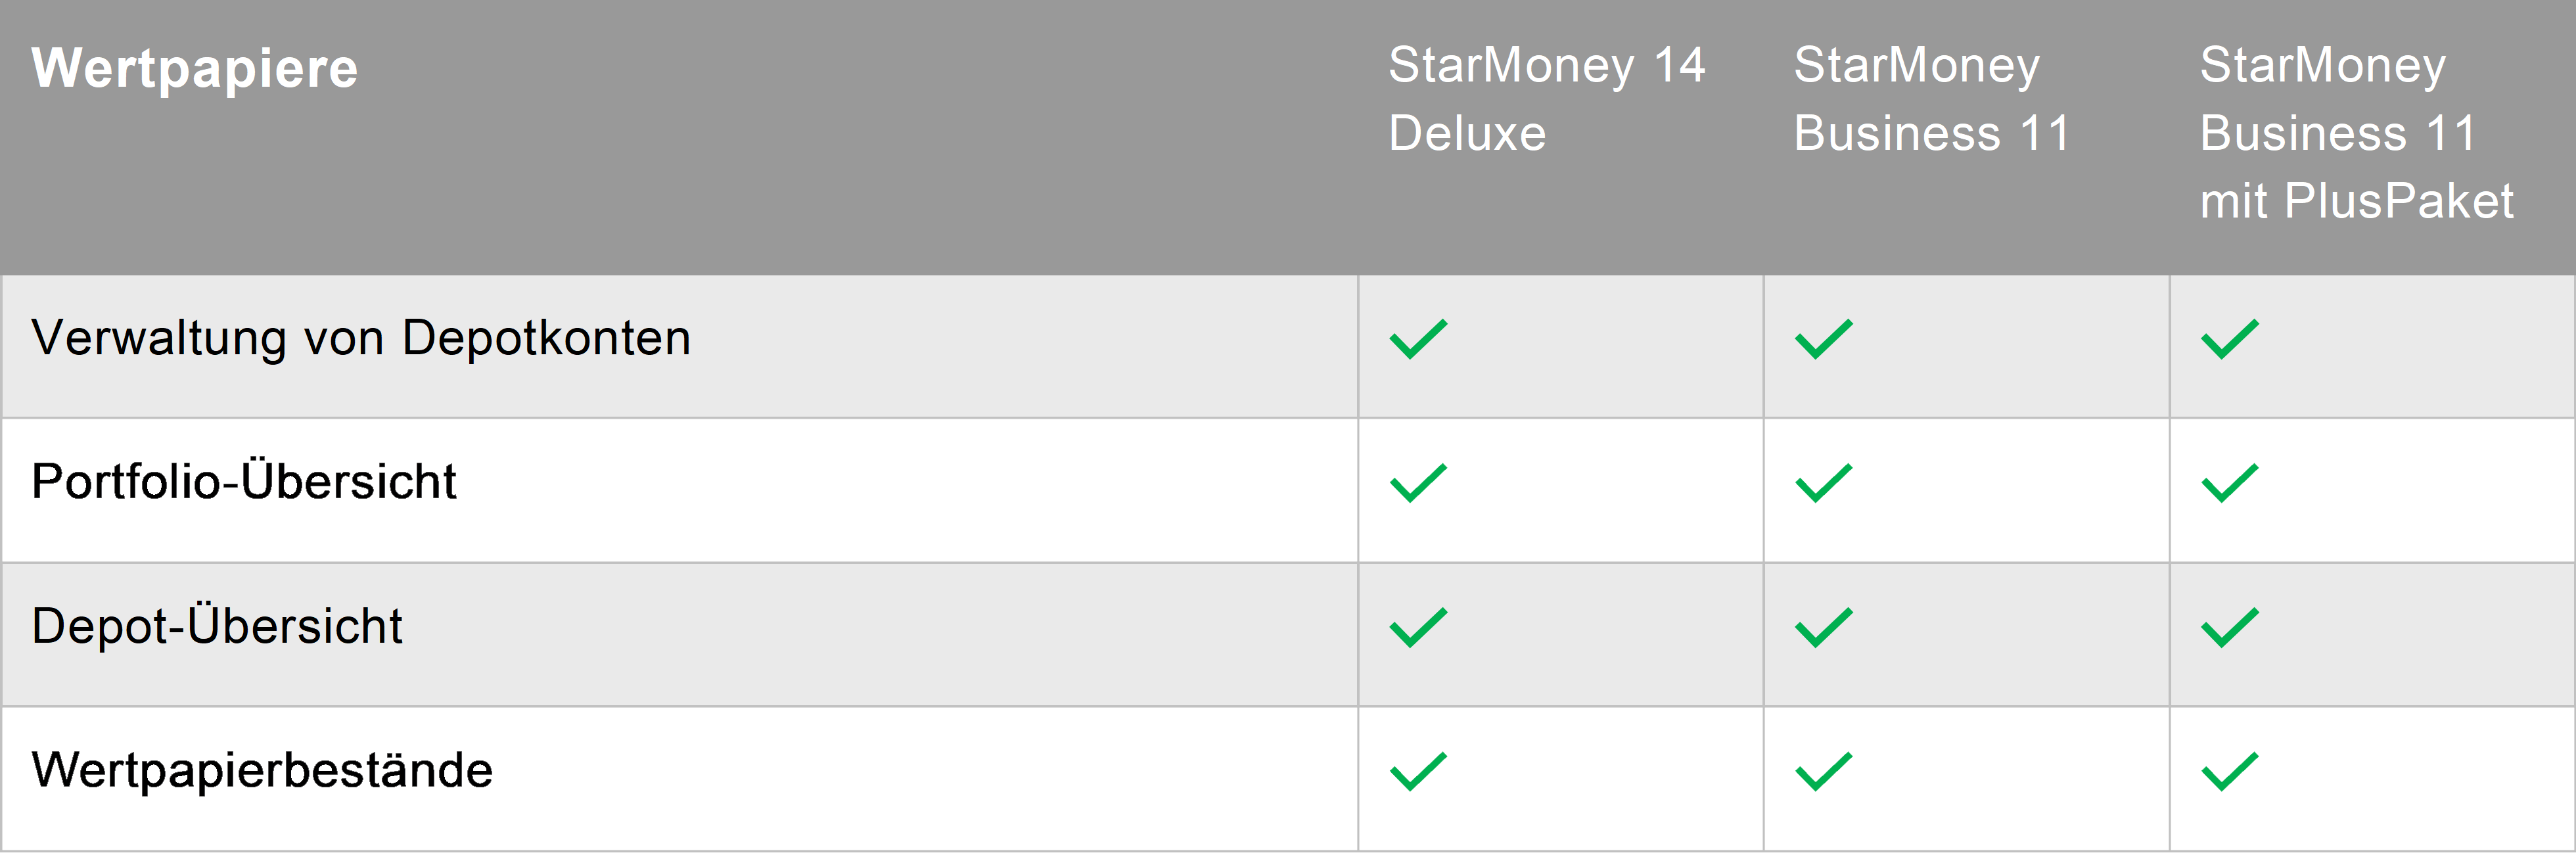Click Depot-Übersicht checkmark in the PlusPaket column
Screen dimensions: 2576x857
coord(2229,628)
